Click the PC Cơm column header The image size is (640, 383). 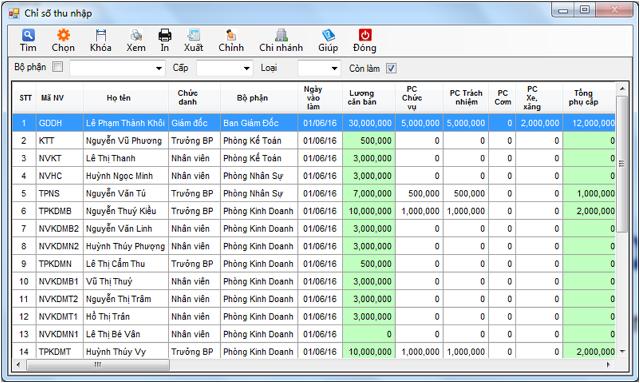coord(502,98)
